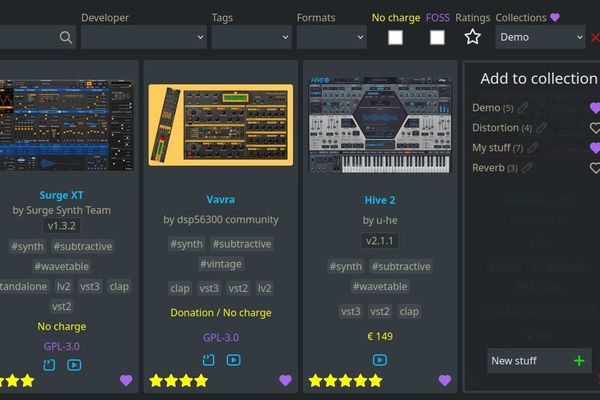Click the Ratings star filter icon
This screenshot has height=400, width=600.
tap(473, 37)
